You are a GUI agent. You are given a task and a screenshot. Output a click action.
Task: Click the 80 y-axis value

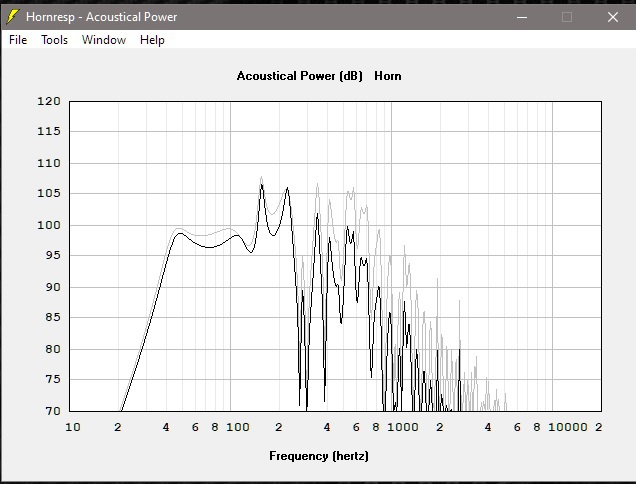point(53,349)
